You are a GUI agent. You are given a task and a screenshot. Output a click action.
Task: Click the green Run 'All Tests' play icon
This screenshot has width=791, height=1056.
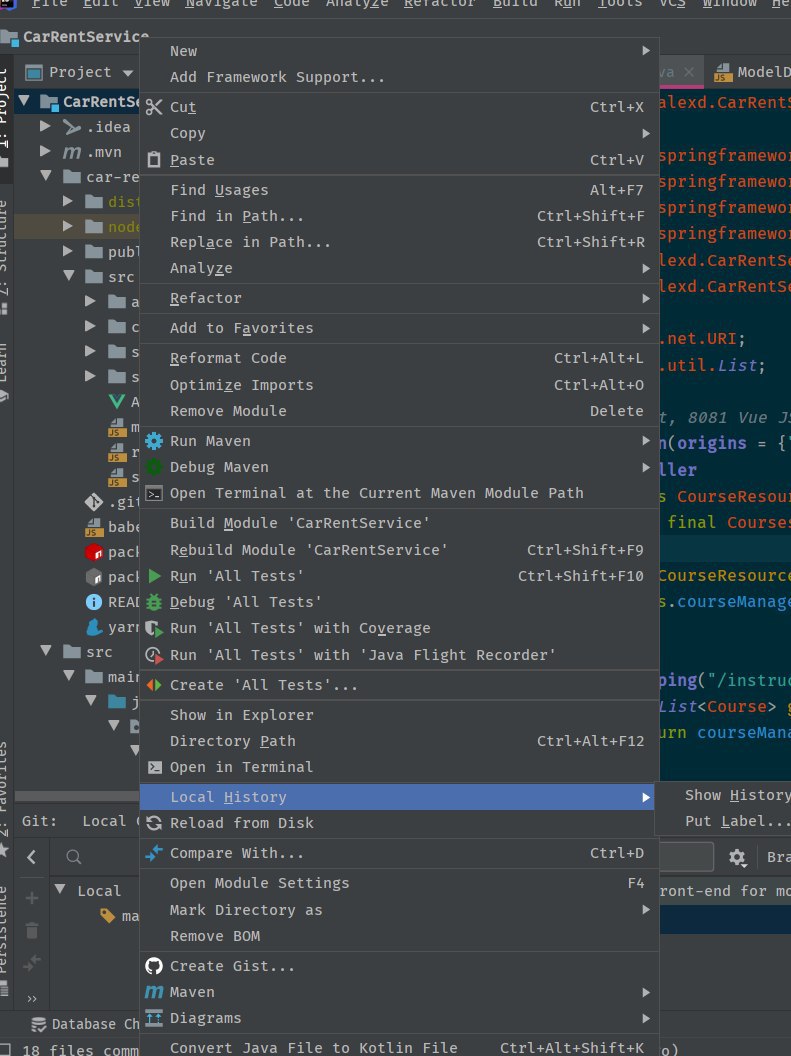coord(155,576)
